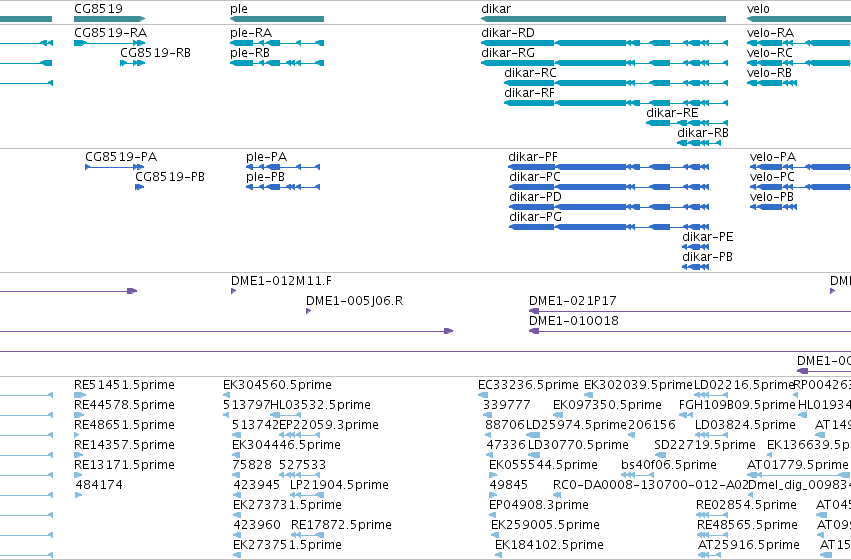This screenshot has width=851, height=560.
Task: Select clone DME1-021P17
Action: click(690, 311)
